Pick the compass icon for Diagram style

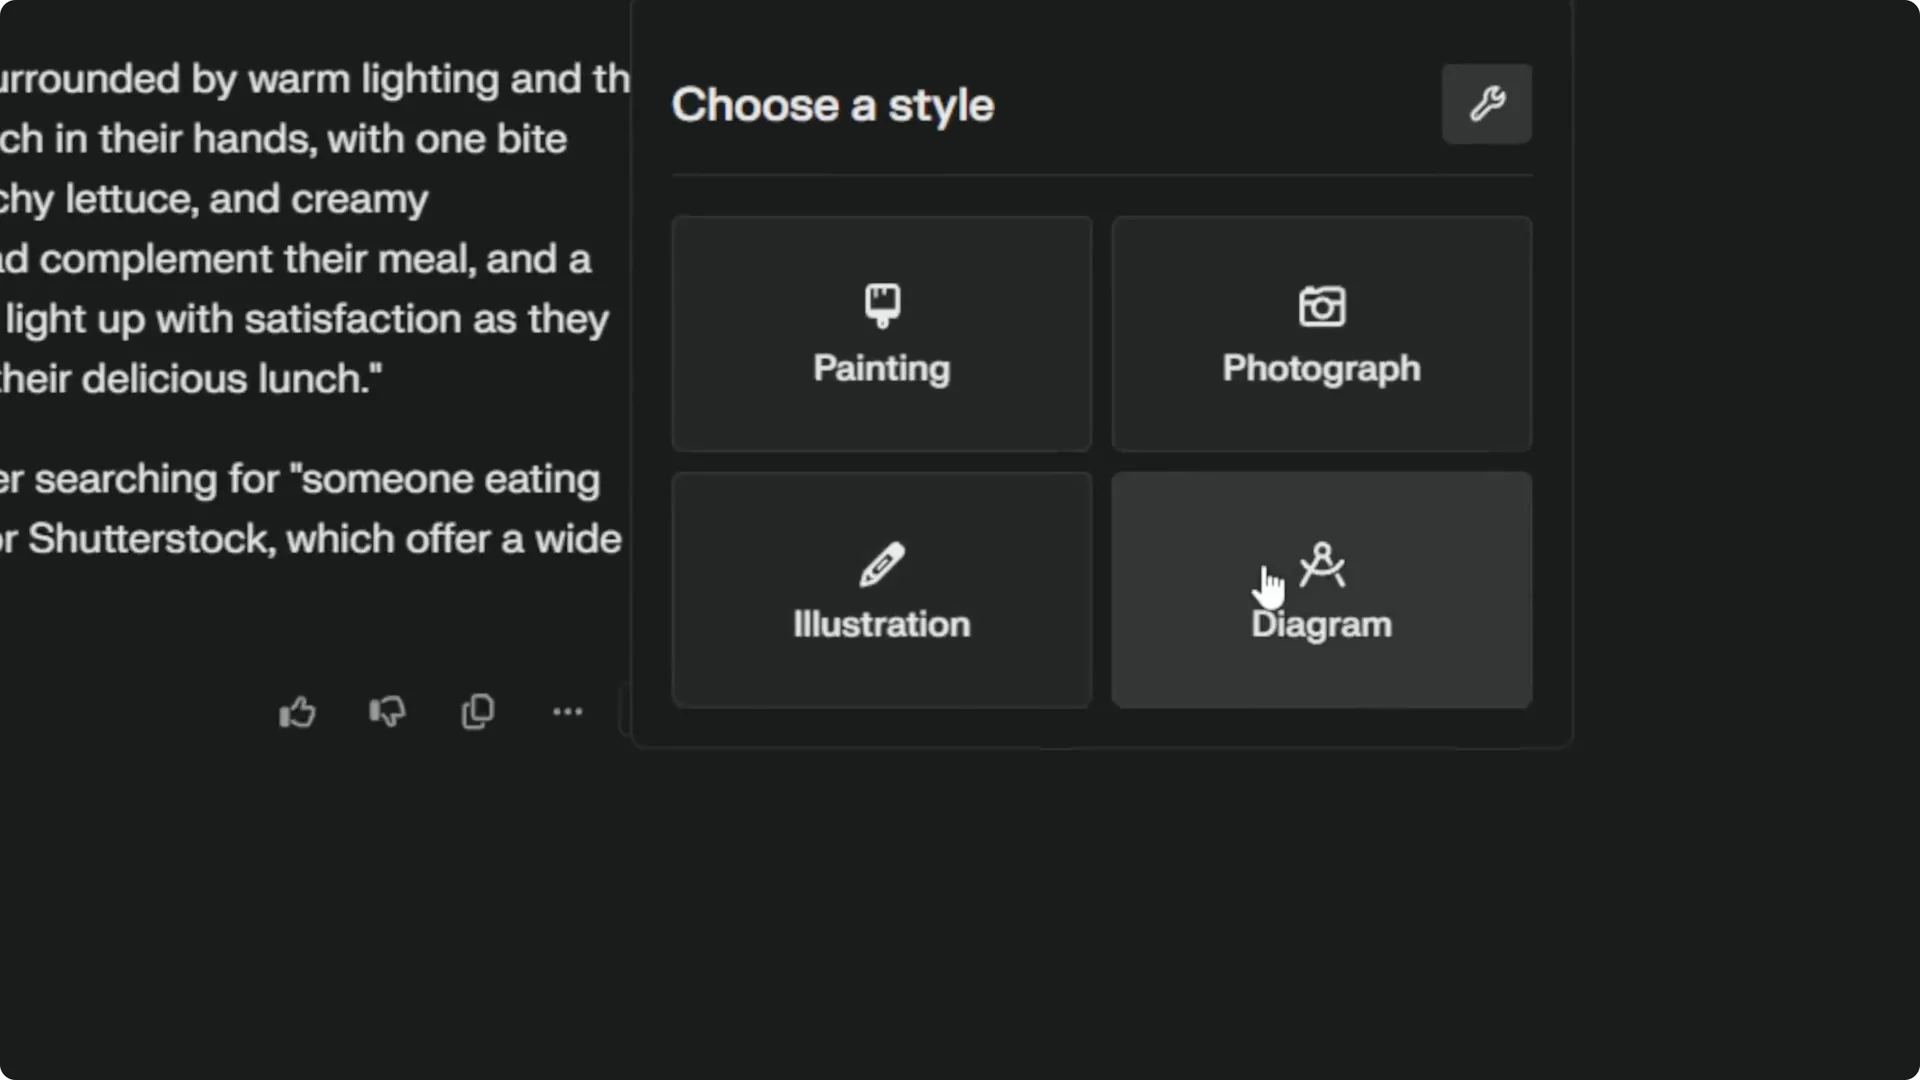tap(1324, 564)
